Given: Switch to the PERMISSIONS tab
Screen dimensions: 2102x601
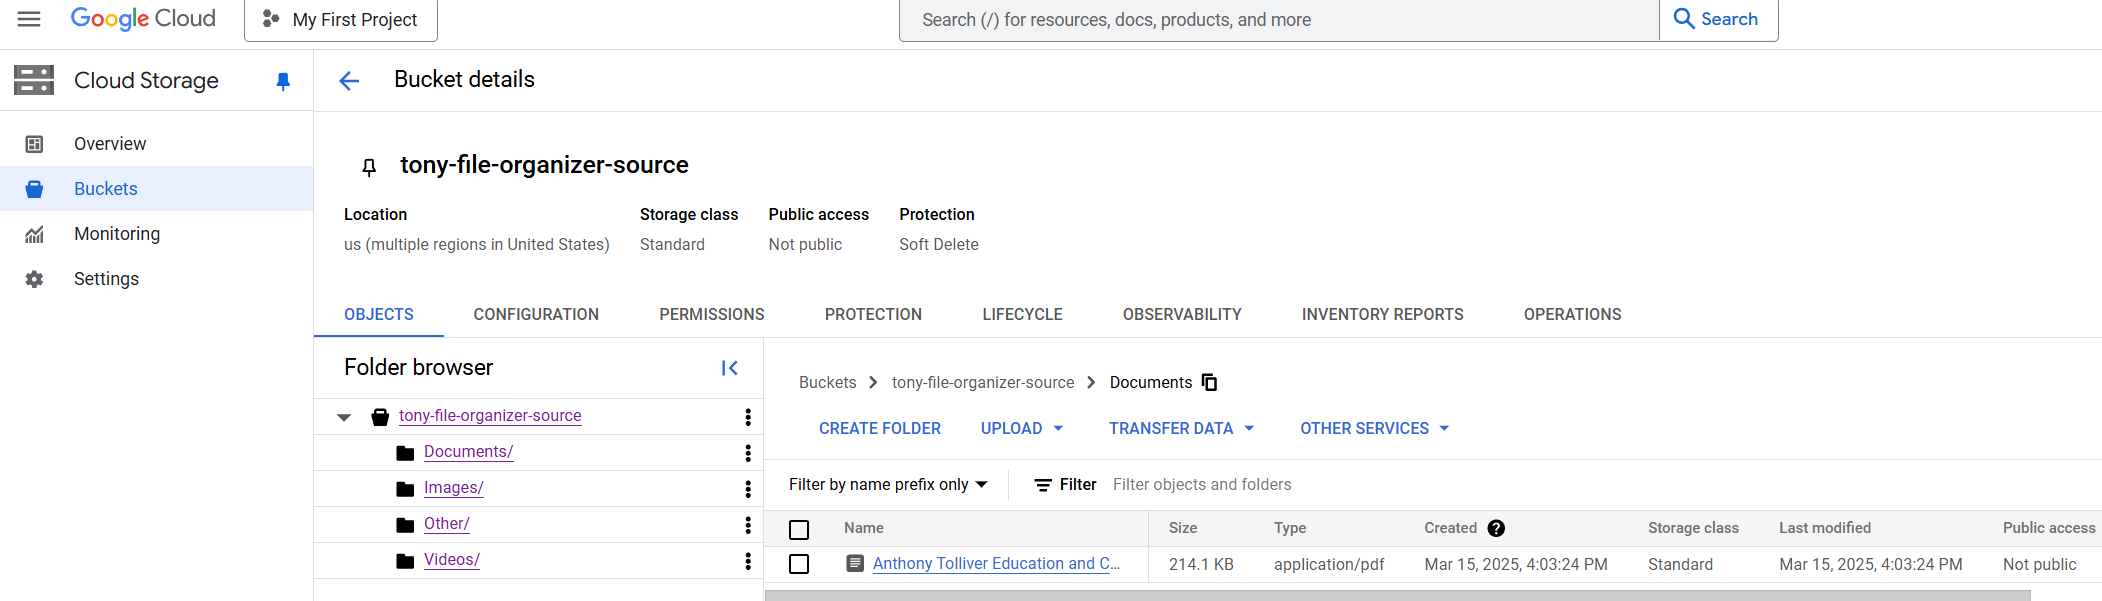Looking at the screenshot, I should (x=712, y=314).
